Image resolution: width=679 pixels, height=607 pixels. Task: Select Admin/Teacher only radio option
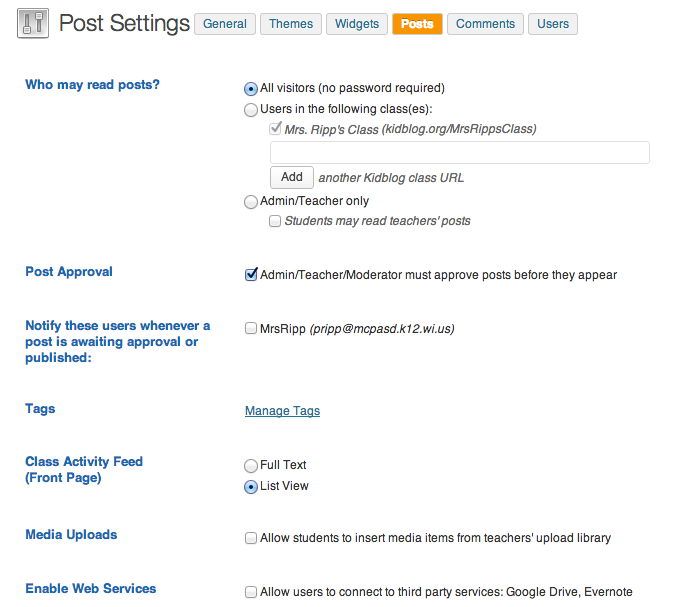click(x=251, y=201)
